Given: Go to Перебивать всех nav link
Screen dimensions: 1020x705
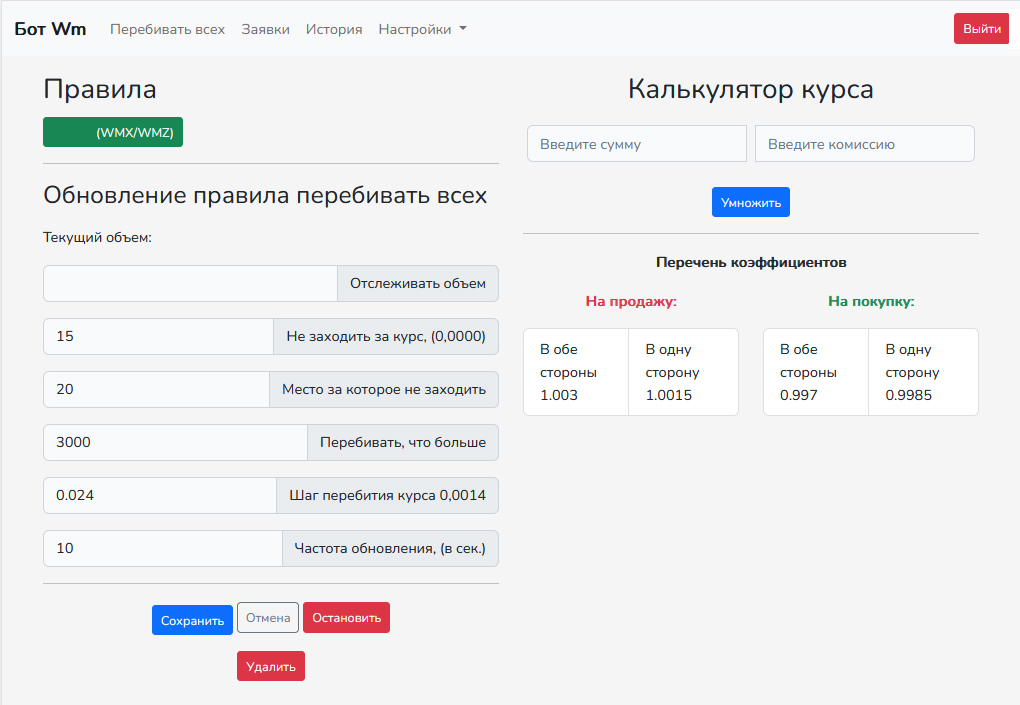Looking at the screenshot, I should click(x=167, y=29).
